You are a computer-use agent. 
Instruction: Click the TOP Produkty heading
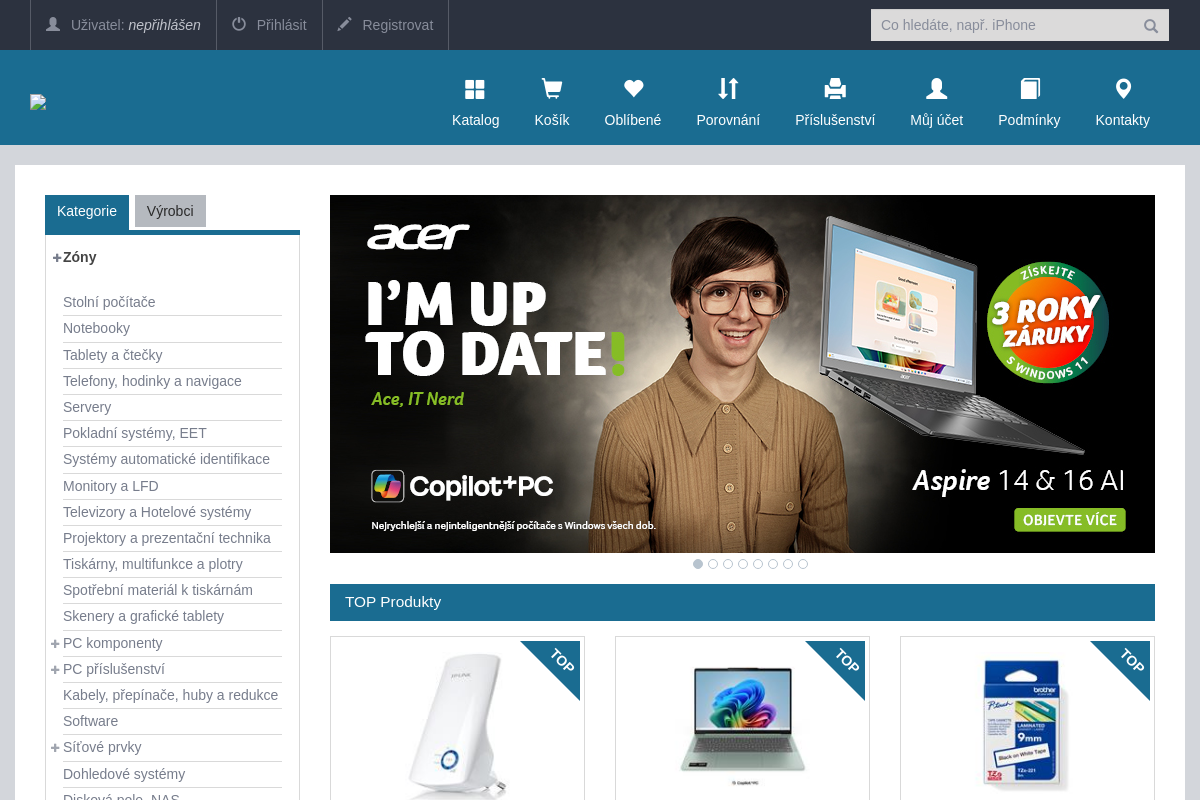[393, 602]
